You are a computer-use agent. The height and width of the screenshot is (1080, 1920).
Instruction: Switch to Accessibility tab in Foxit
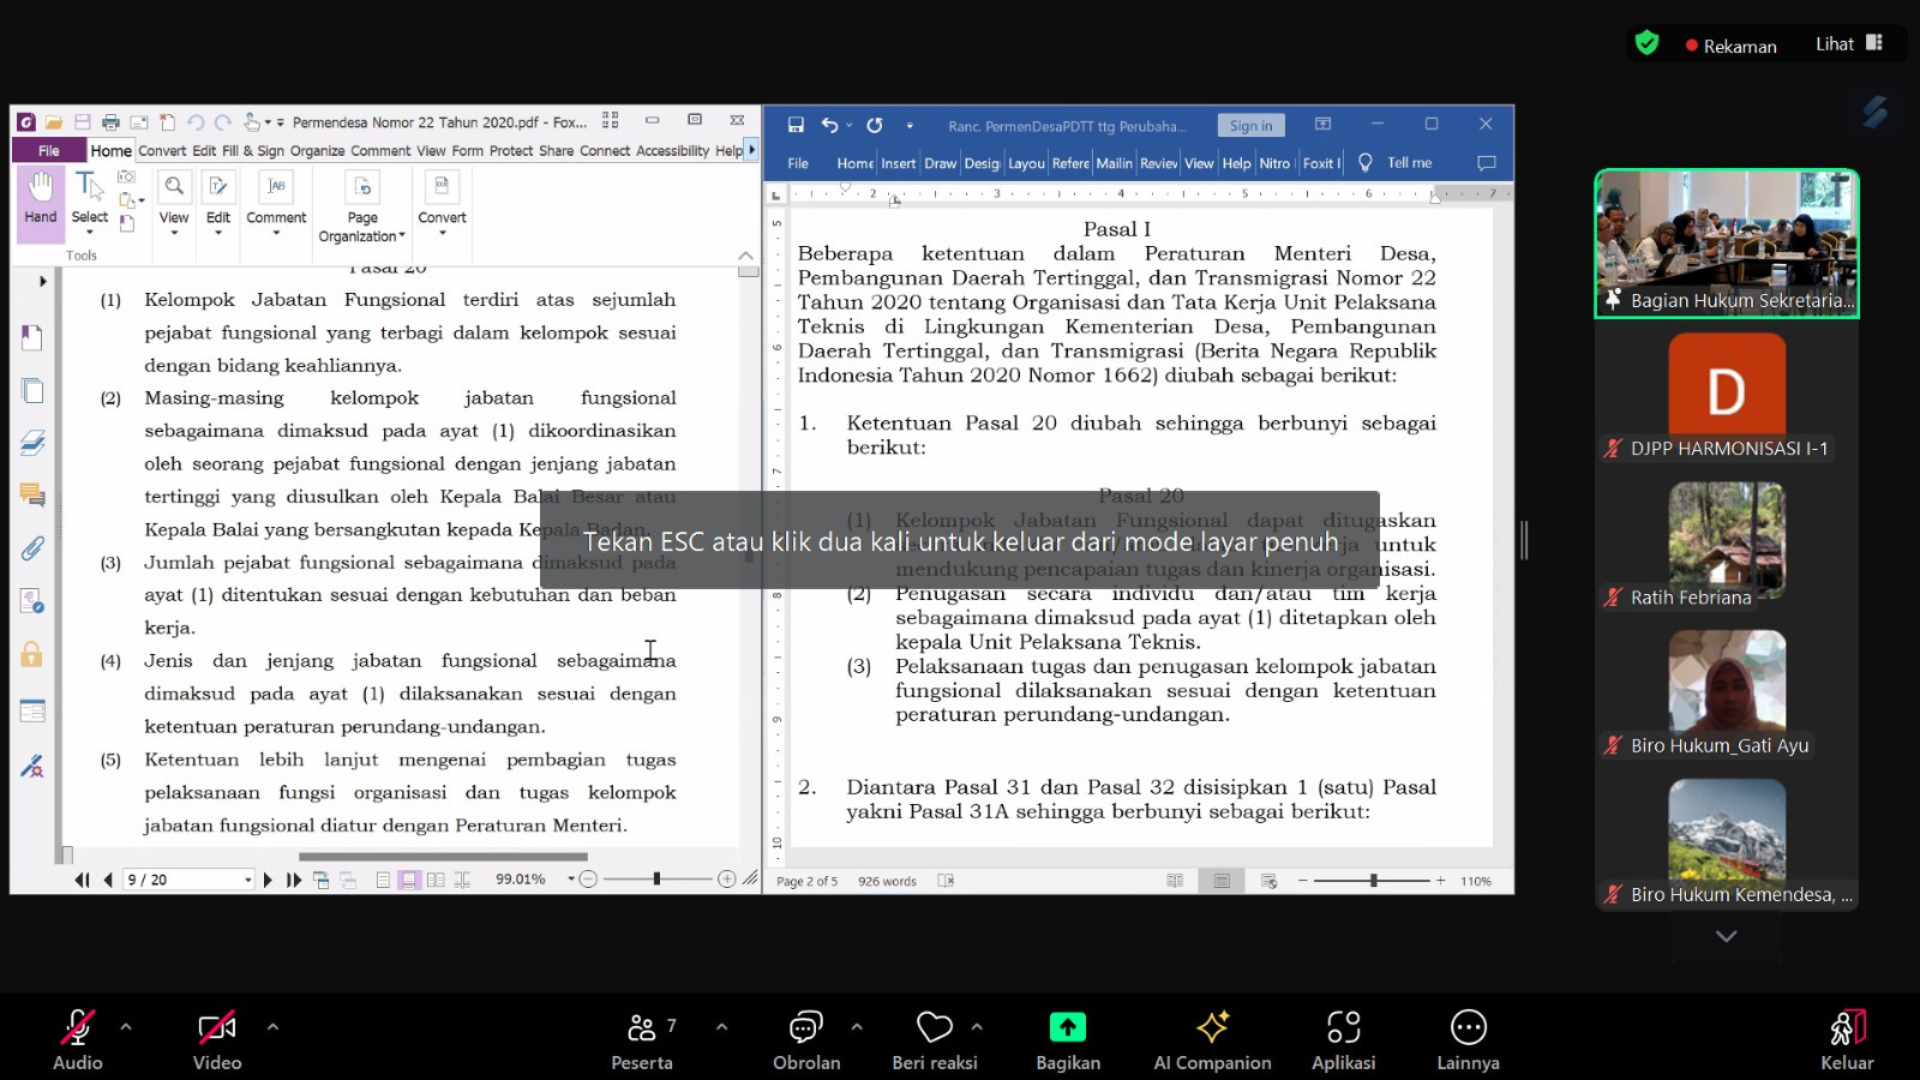coord(672,151)
